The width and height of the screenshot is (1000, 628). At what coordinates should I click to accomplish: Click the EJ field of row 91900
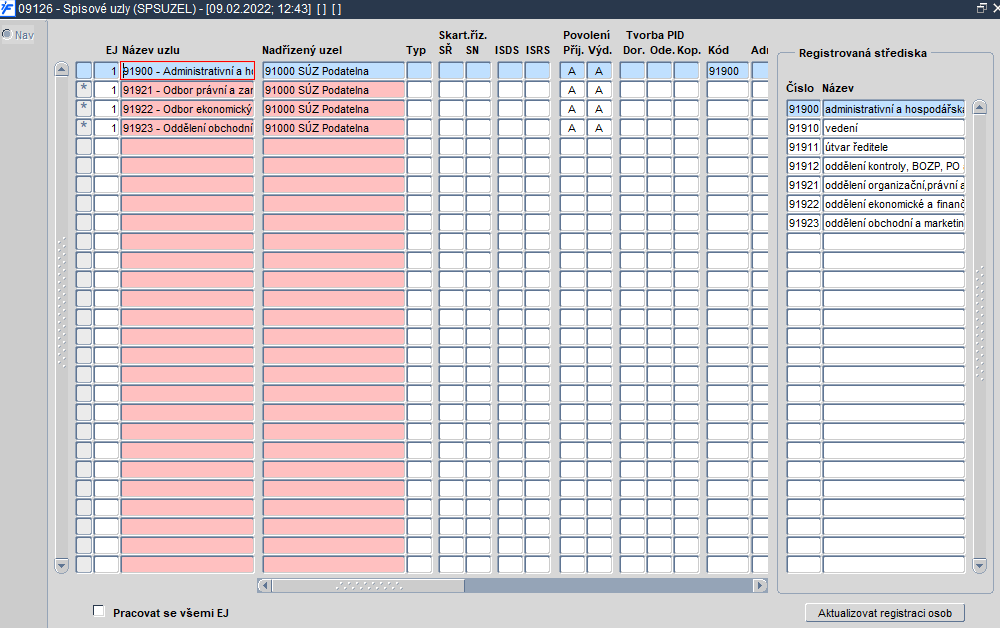107,71
